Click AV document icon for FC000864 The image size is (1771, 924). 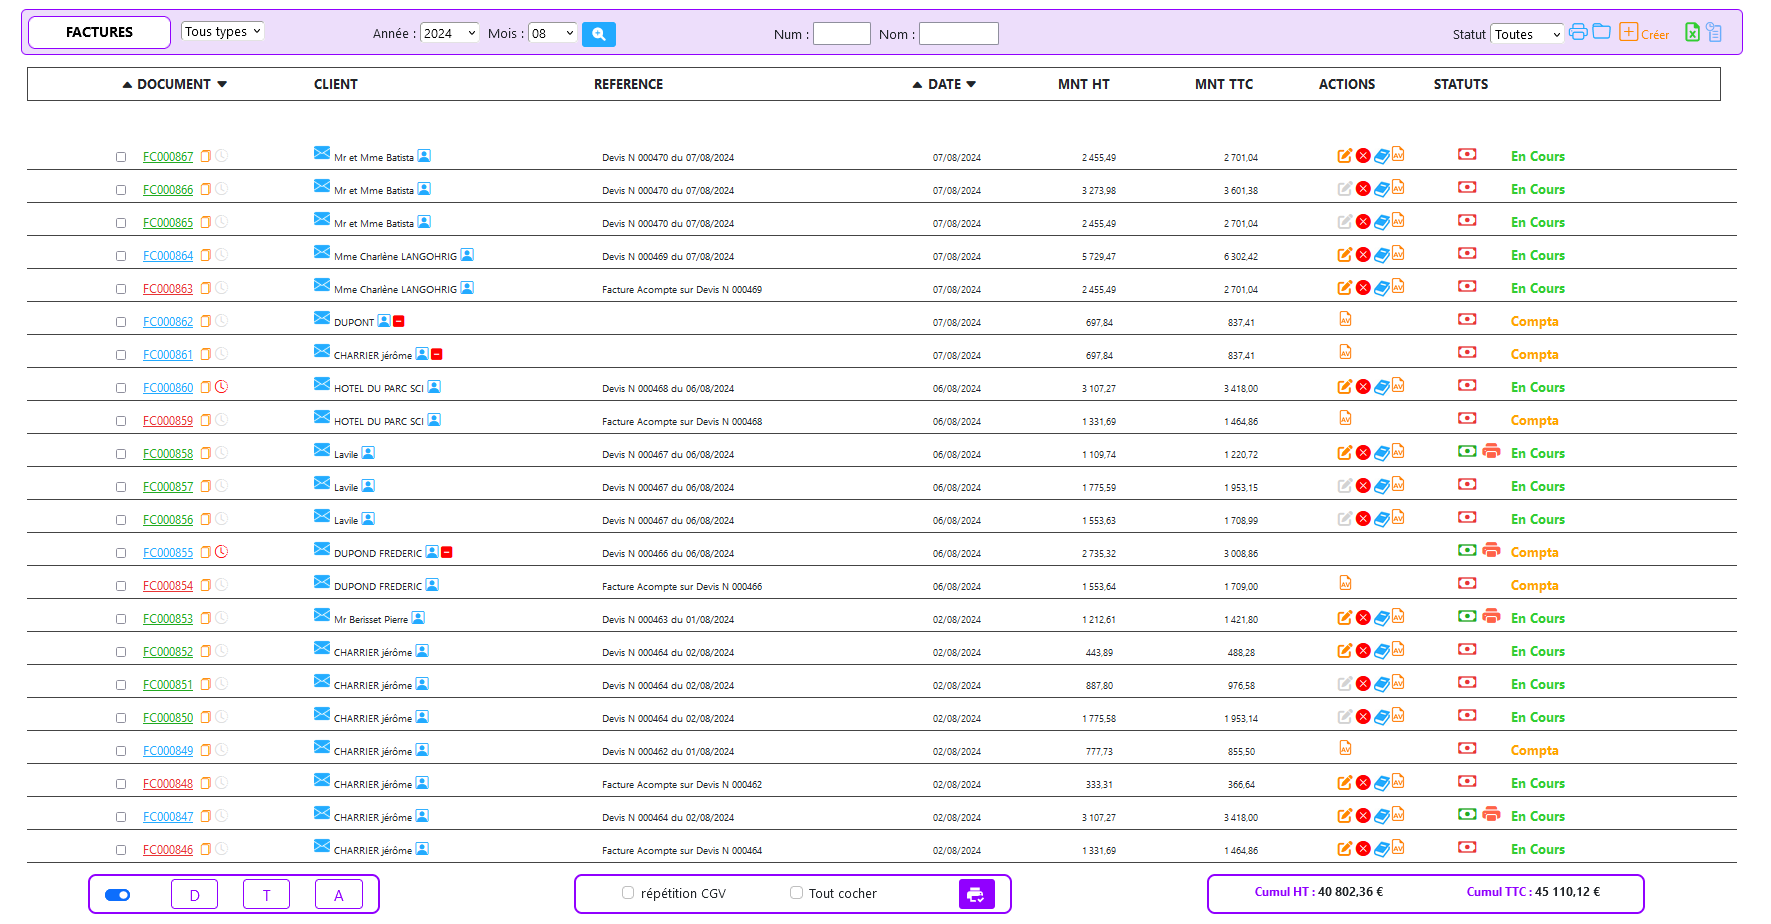coord(1398,253)
